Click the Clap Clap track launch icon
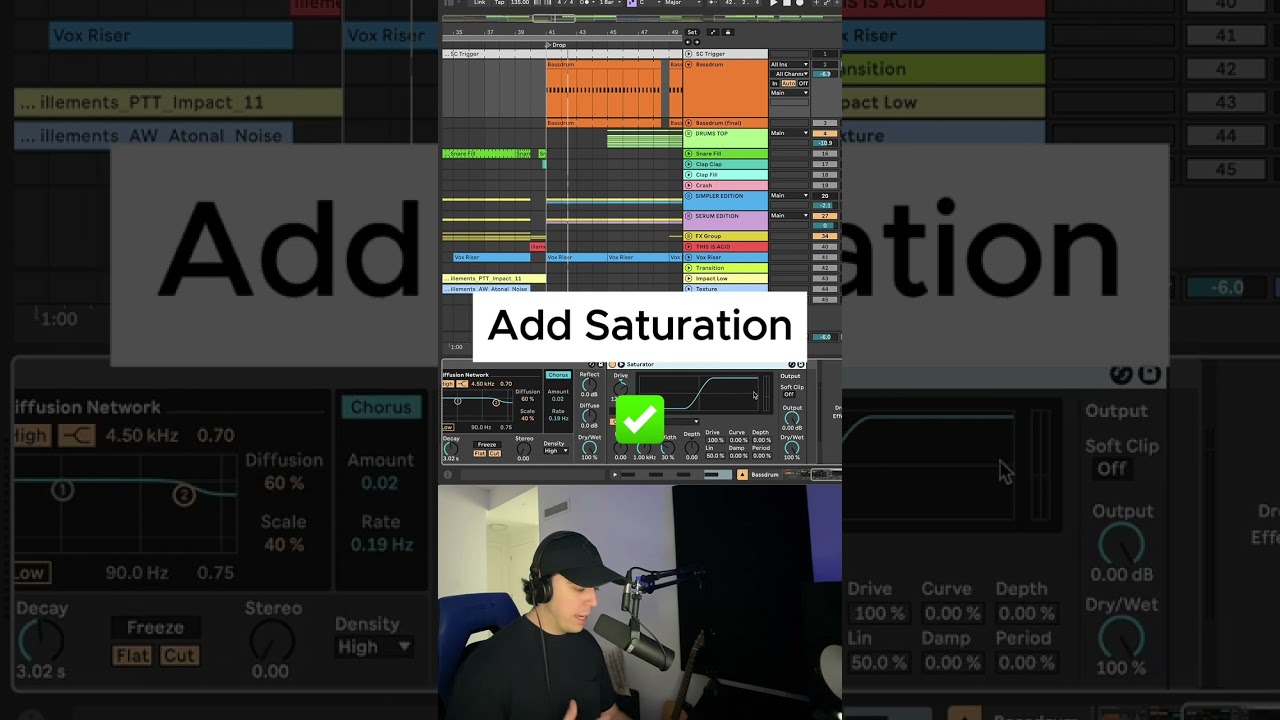Screen dimensions: 1280x720 coord(689,164)
